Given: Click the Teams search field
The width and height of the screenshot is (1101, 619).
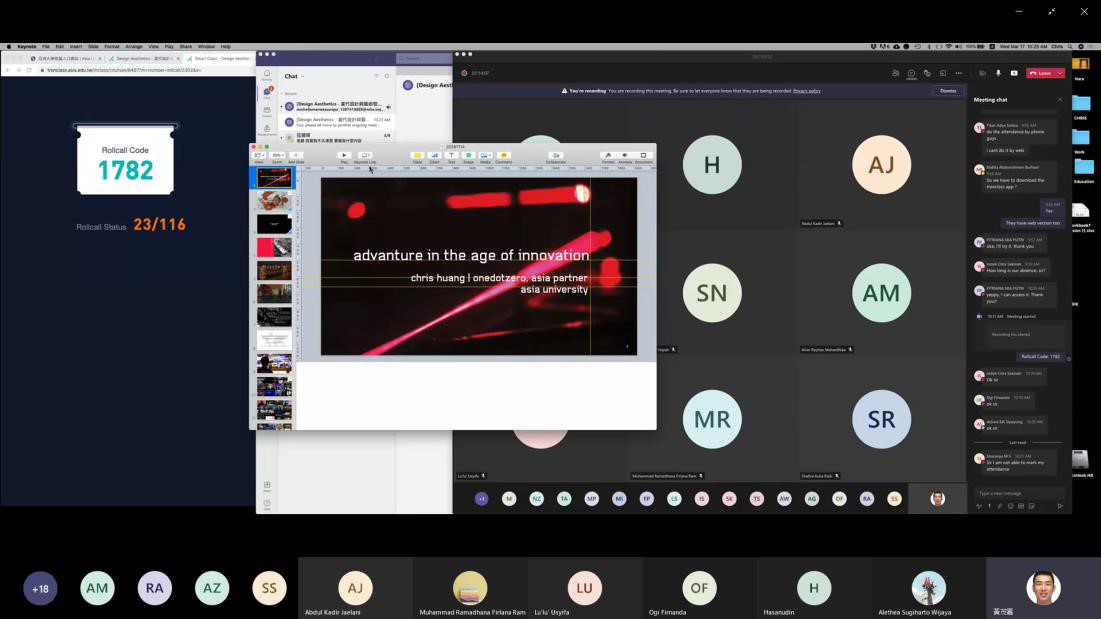Looking at the screenshot, I should 424,58.
